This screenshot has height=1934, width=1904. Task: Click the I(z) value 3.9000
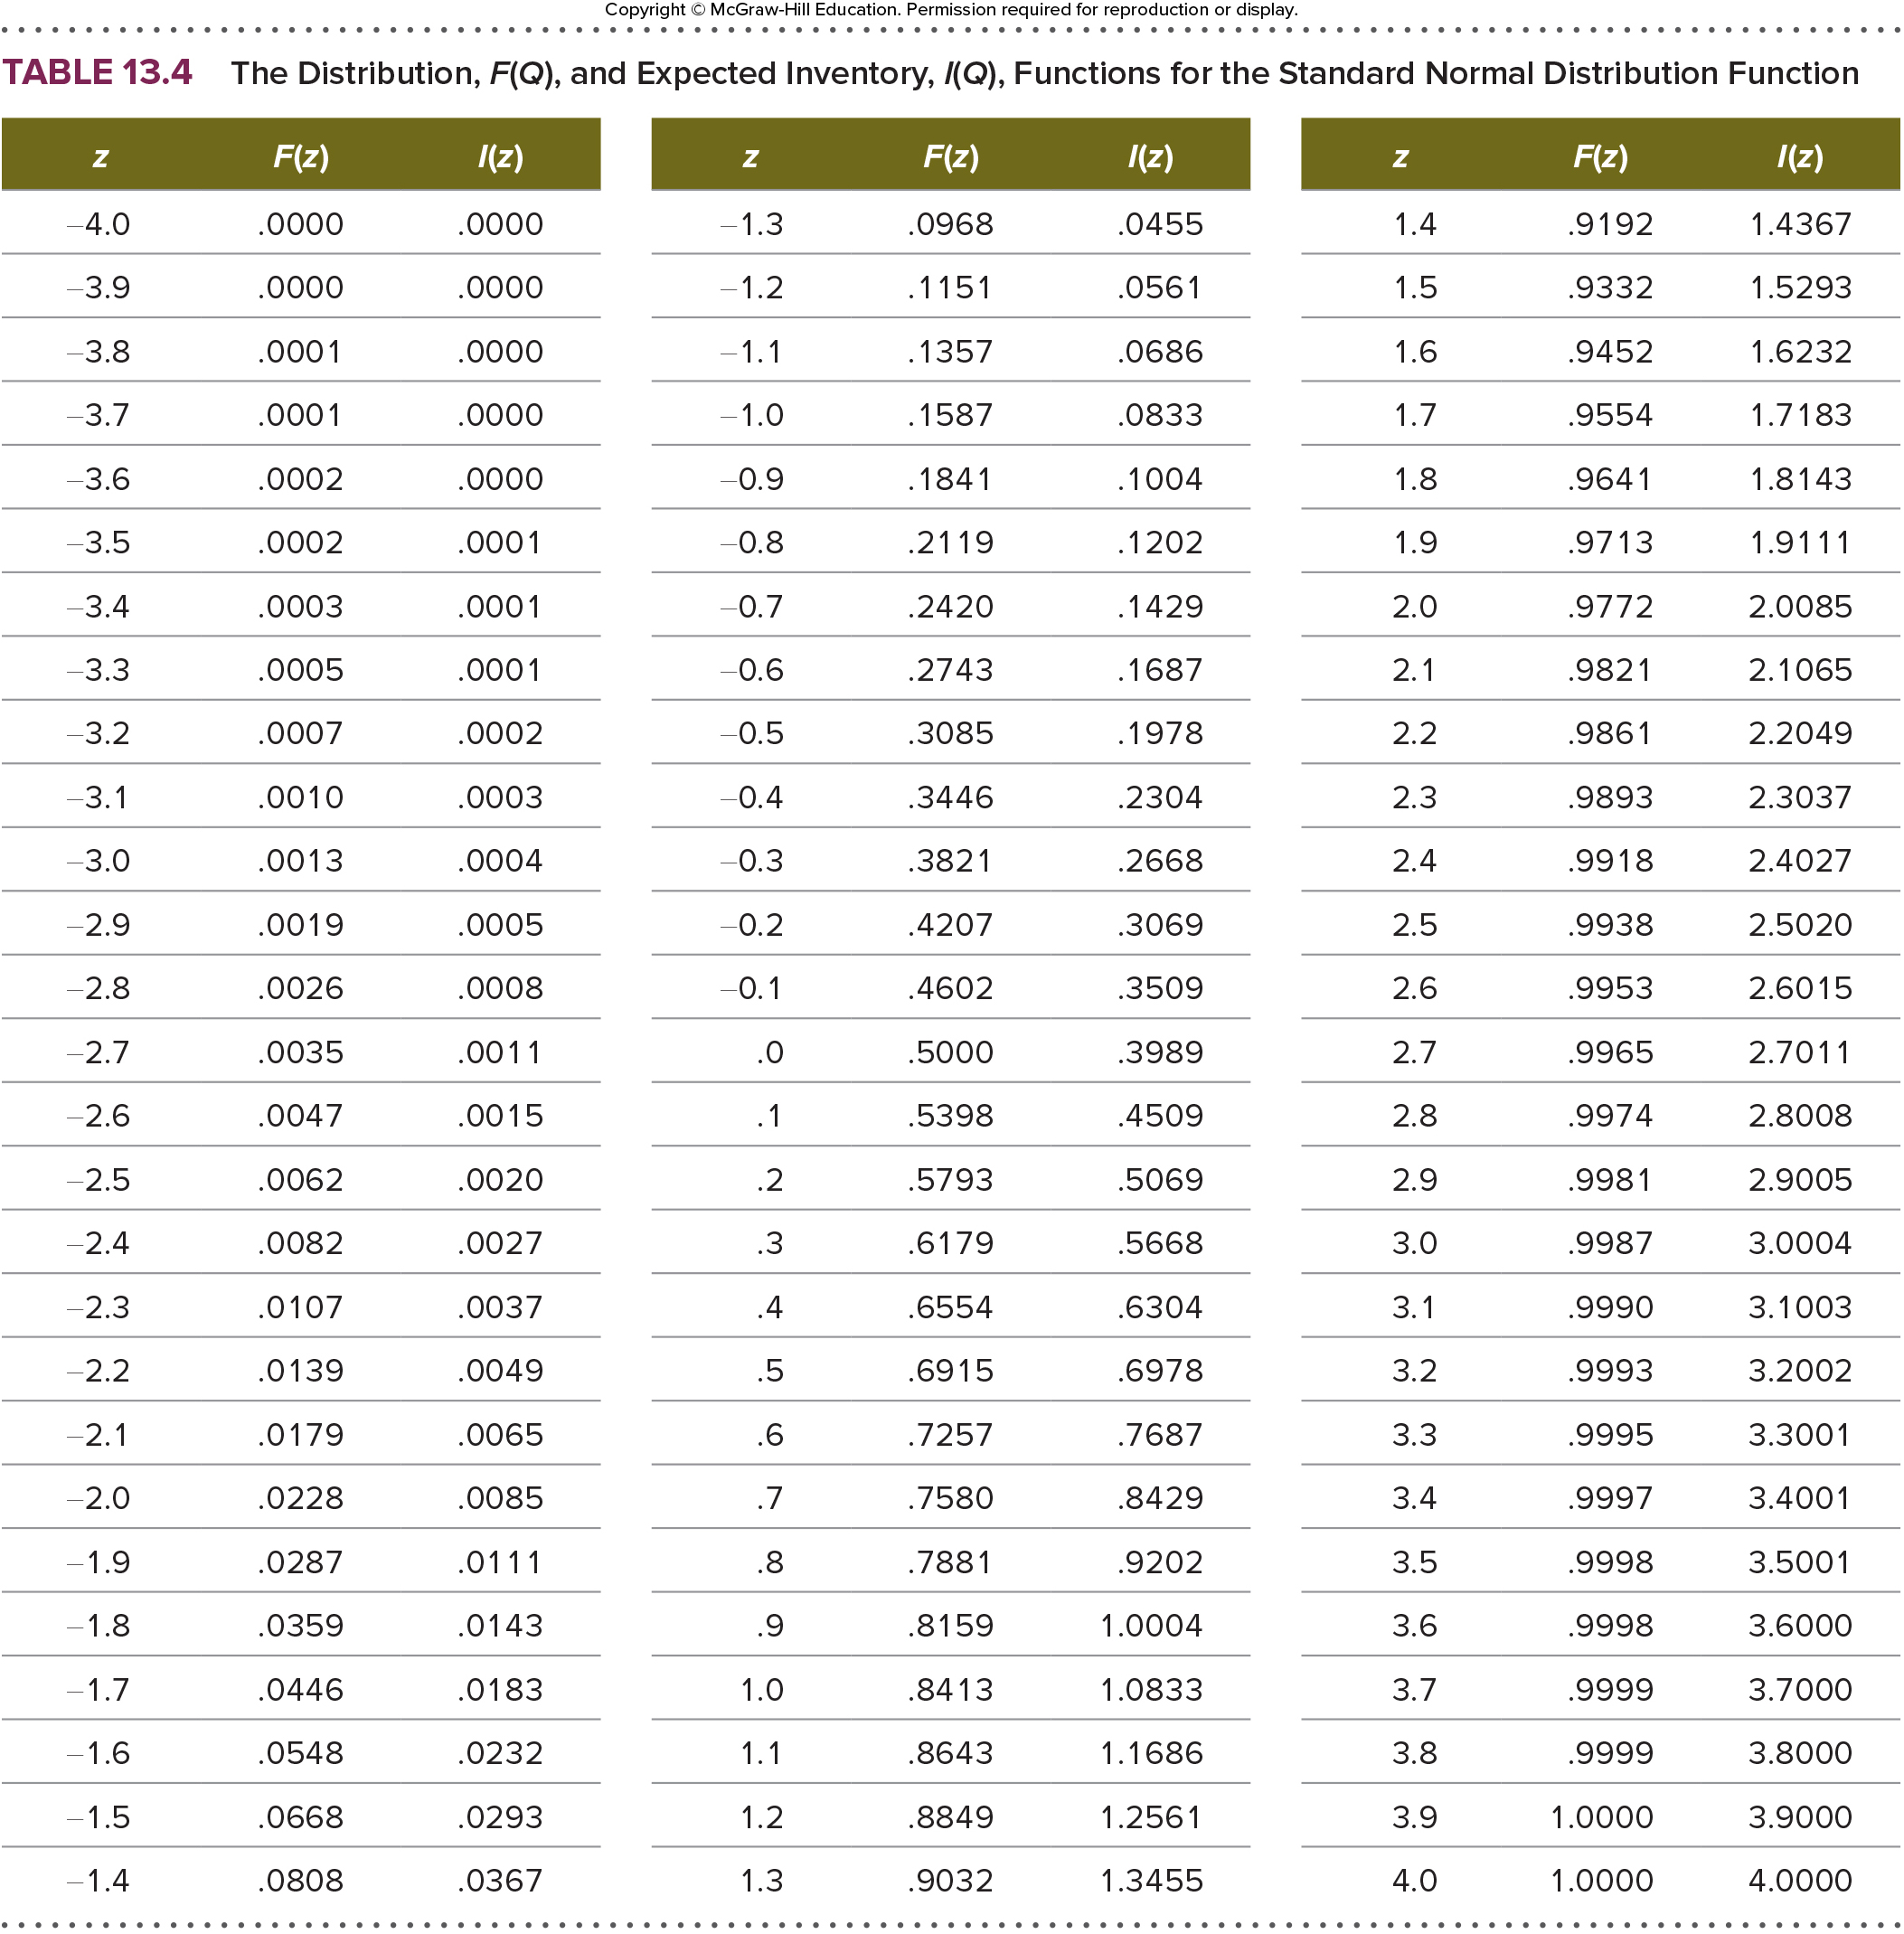(1801, 1817)
